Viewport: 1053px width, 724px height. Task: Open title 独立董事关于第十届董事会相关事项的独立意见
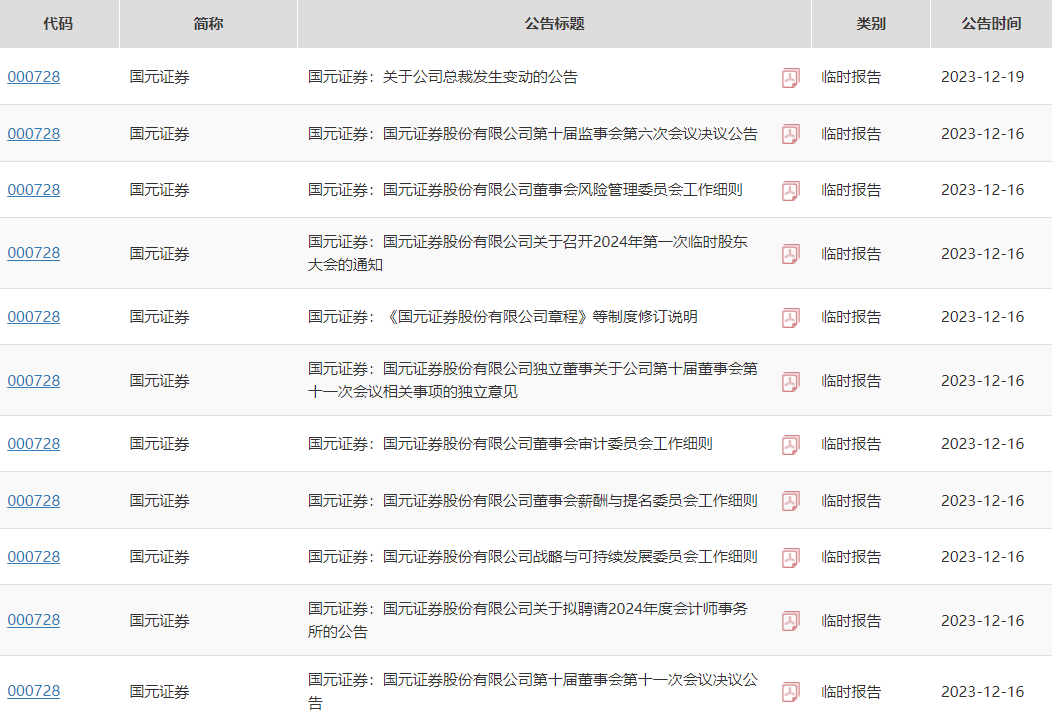[x=533, y=380]
